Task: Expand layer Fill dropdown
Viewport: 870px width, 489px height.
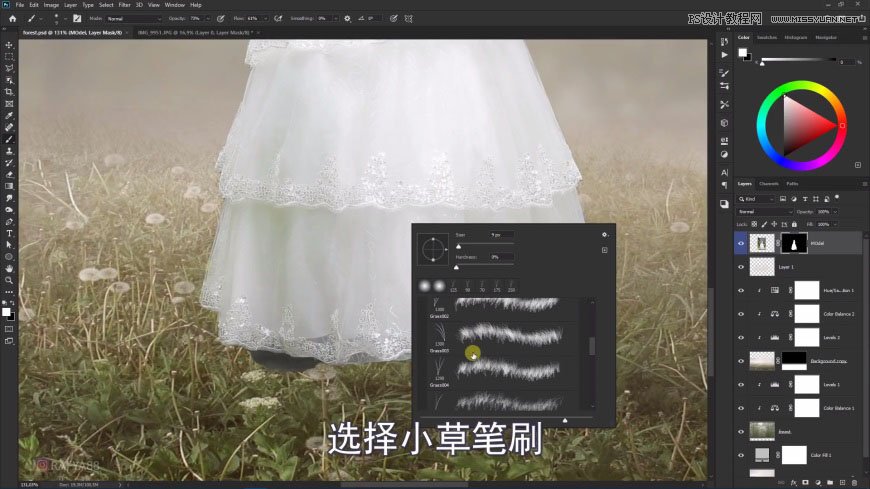Action: coord(835,224)
